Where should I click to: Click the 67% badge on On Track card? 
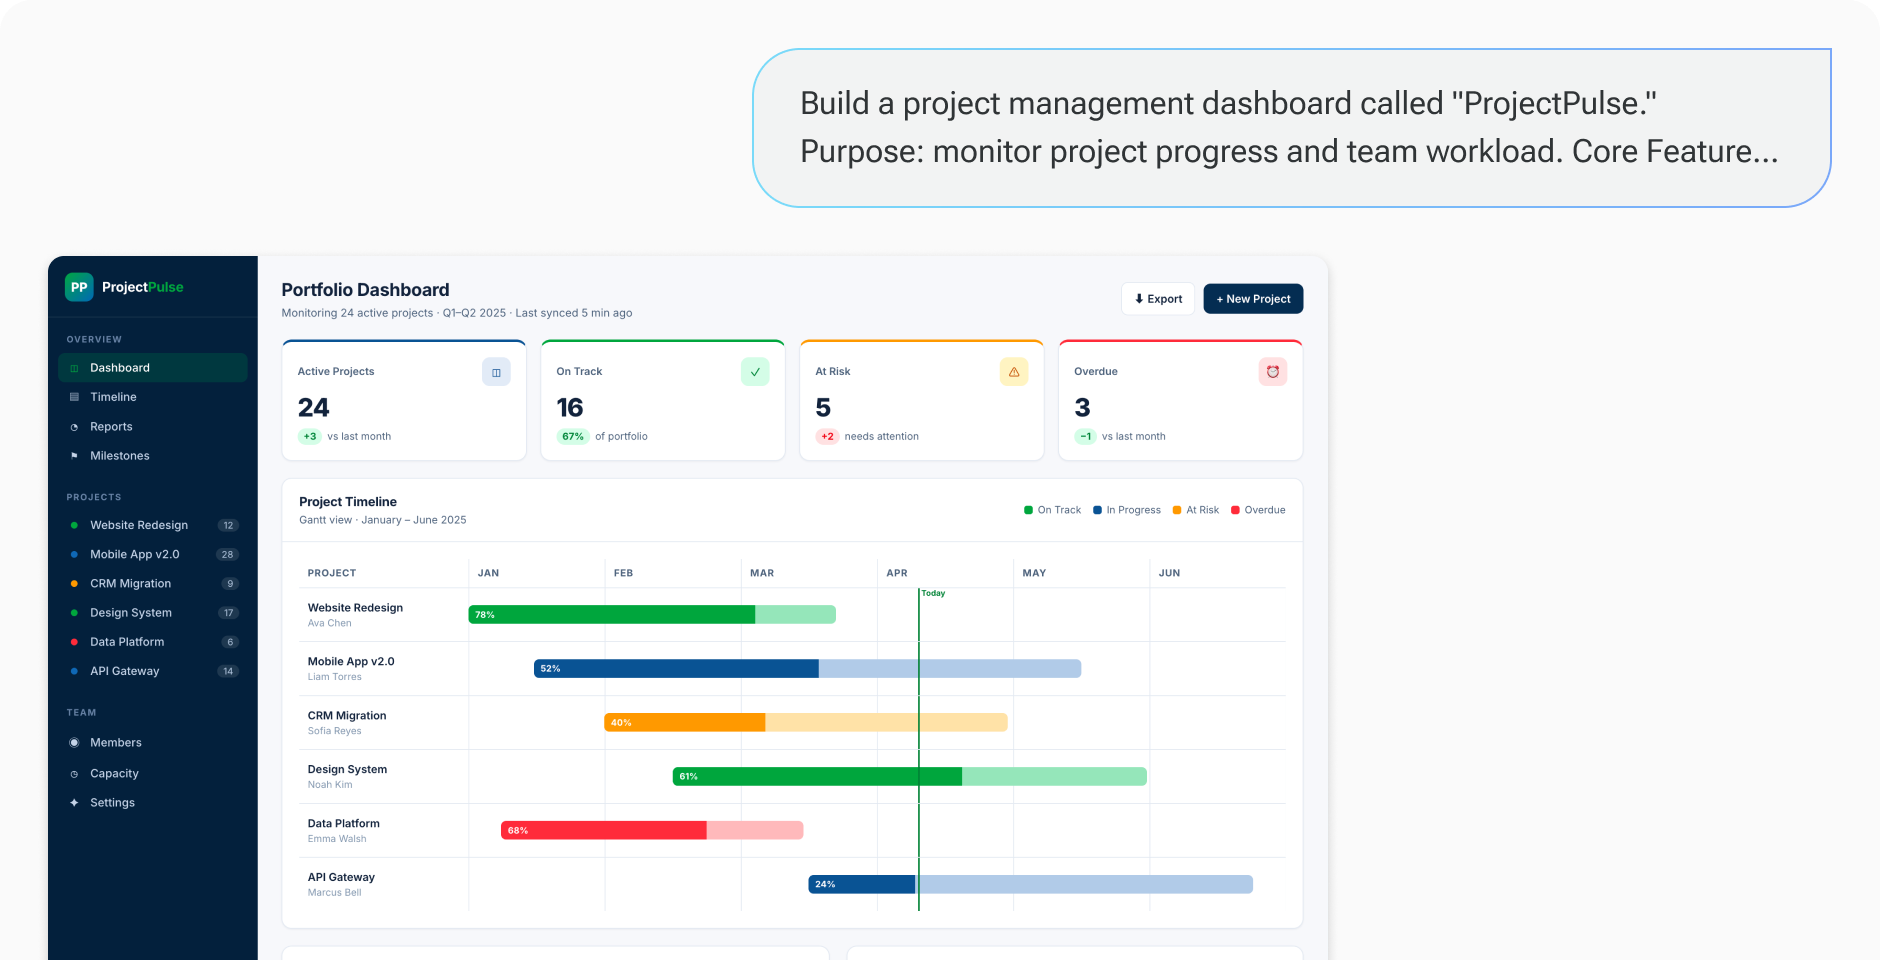coord(573,437)
